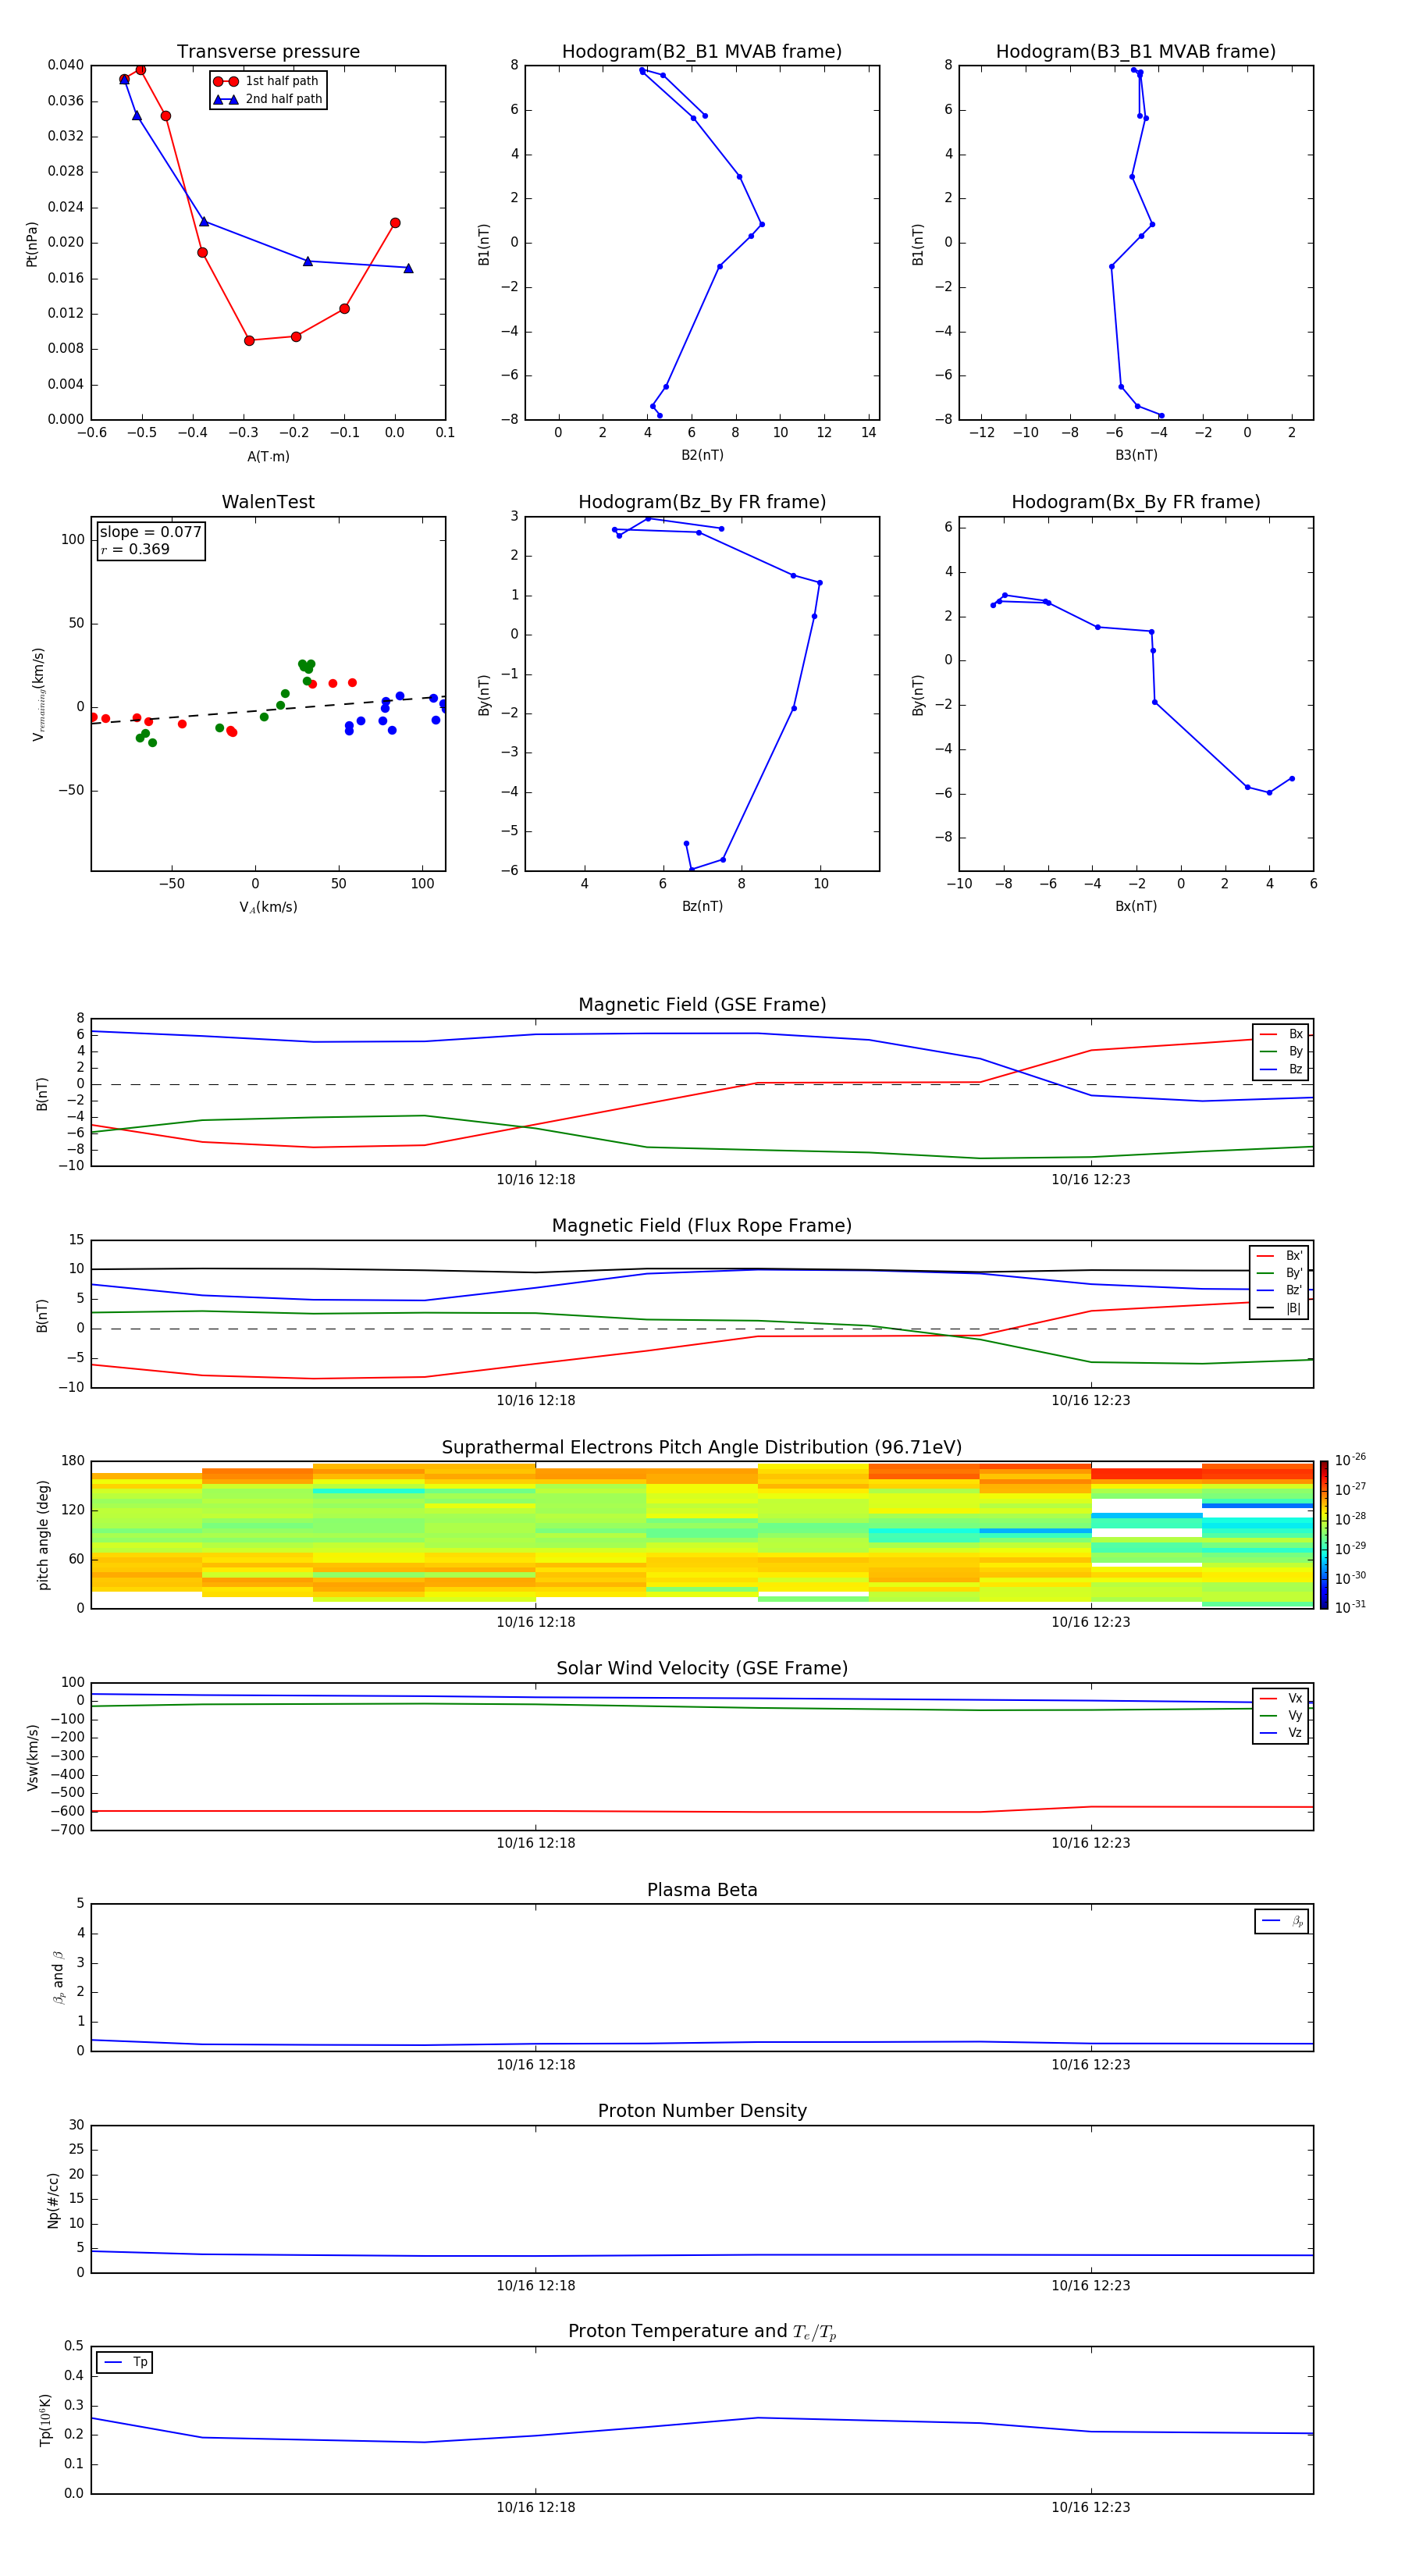The image size is (1405, 2576).
Task: Click the 'B2(nT)' x-axis label
Action: [702, 455]
